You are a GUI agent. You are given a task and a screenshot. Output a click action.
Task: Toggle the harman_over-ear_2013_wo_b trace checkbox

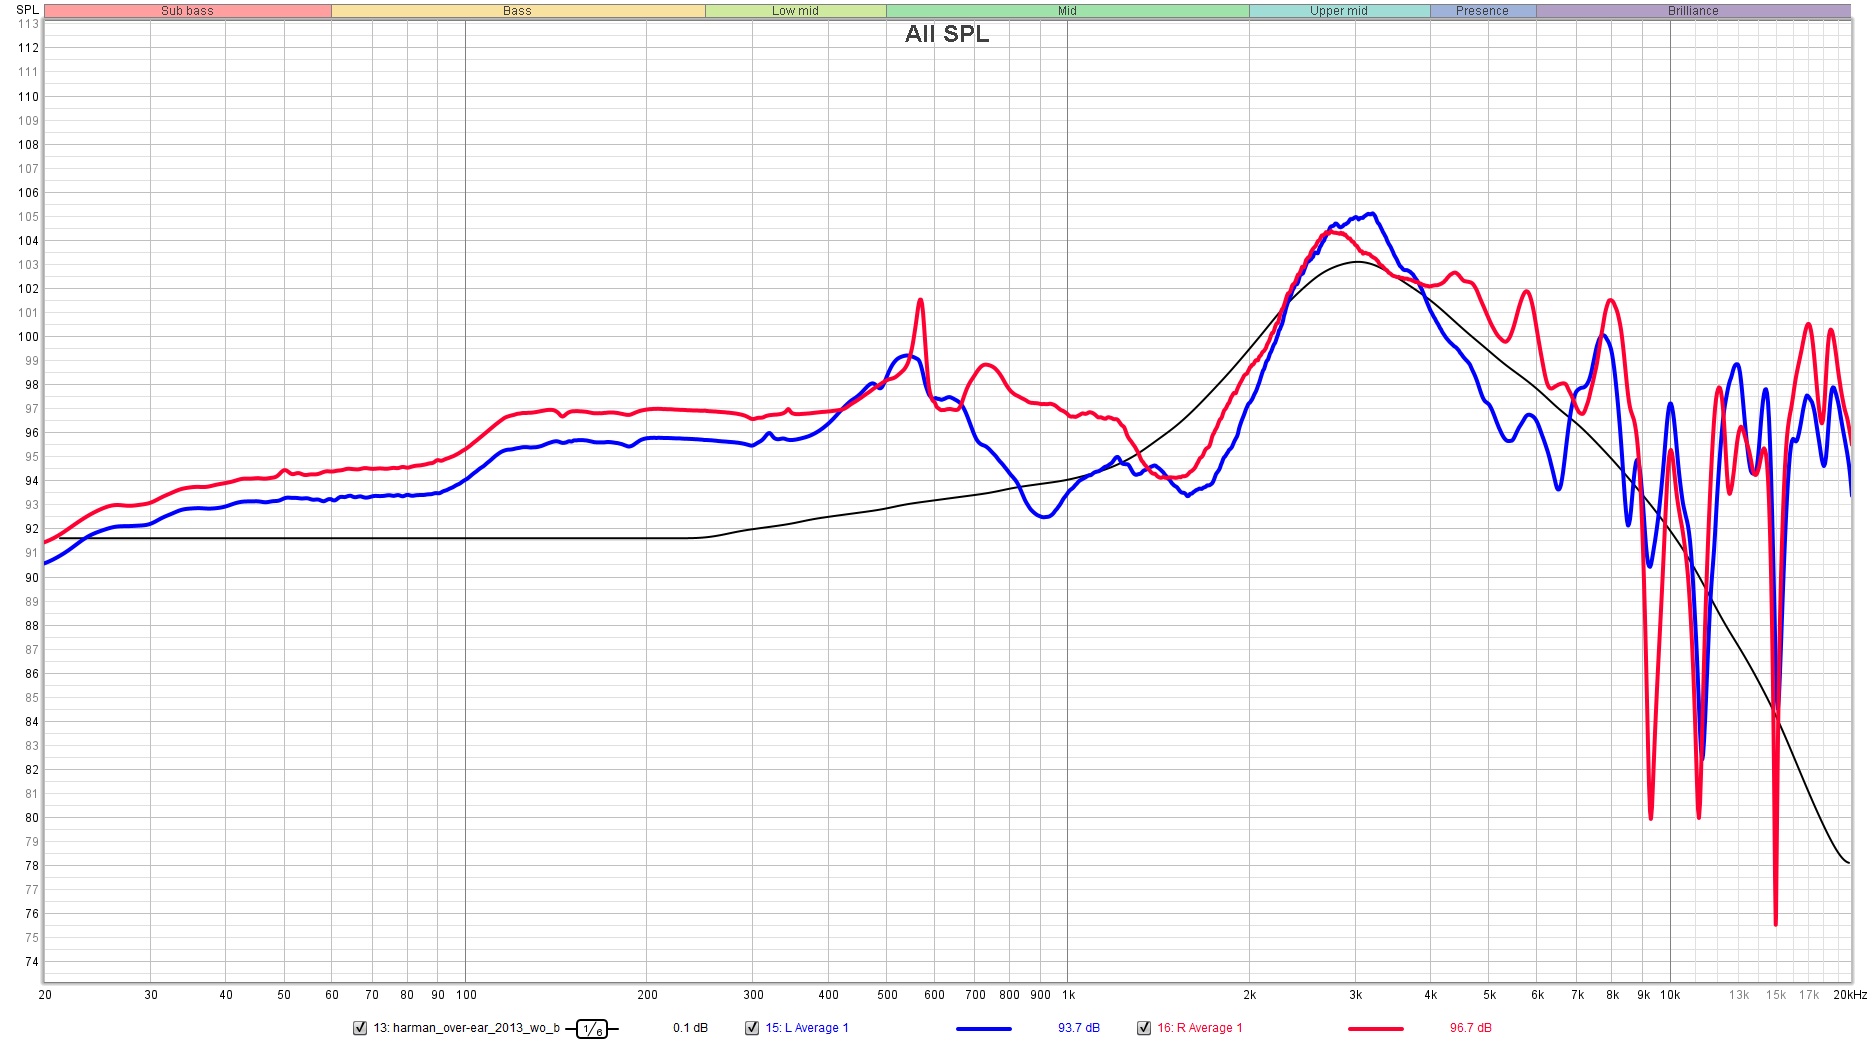click(x=360, y=1028)
